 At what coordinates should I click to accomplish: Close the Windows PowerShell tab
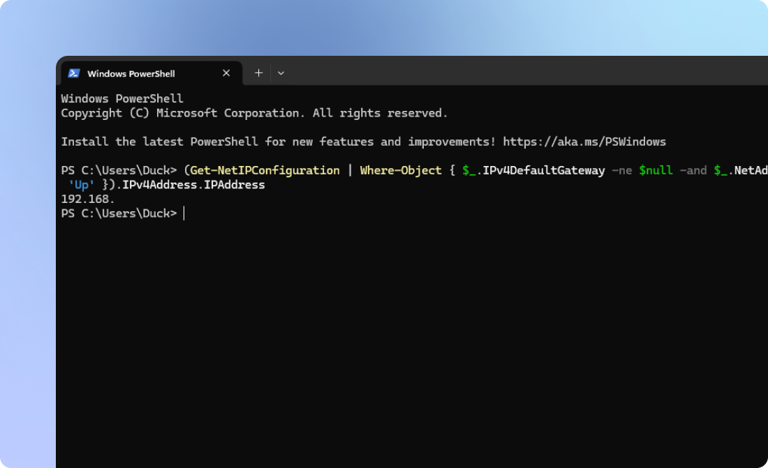tap(226, 73)
